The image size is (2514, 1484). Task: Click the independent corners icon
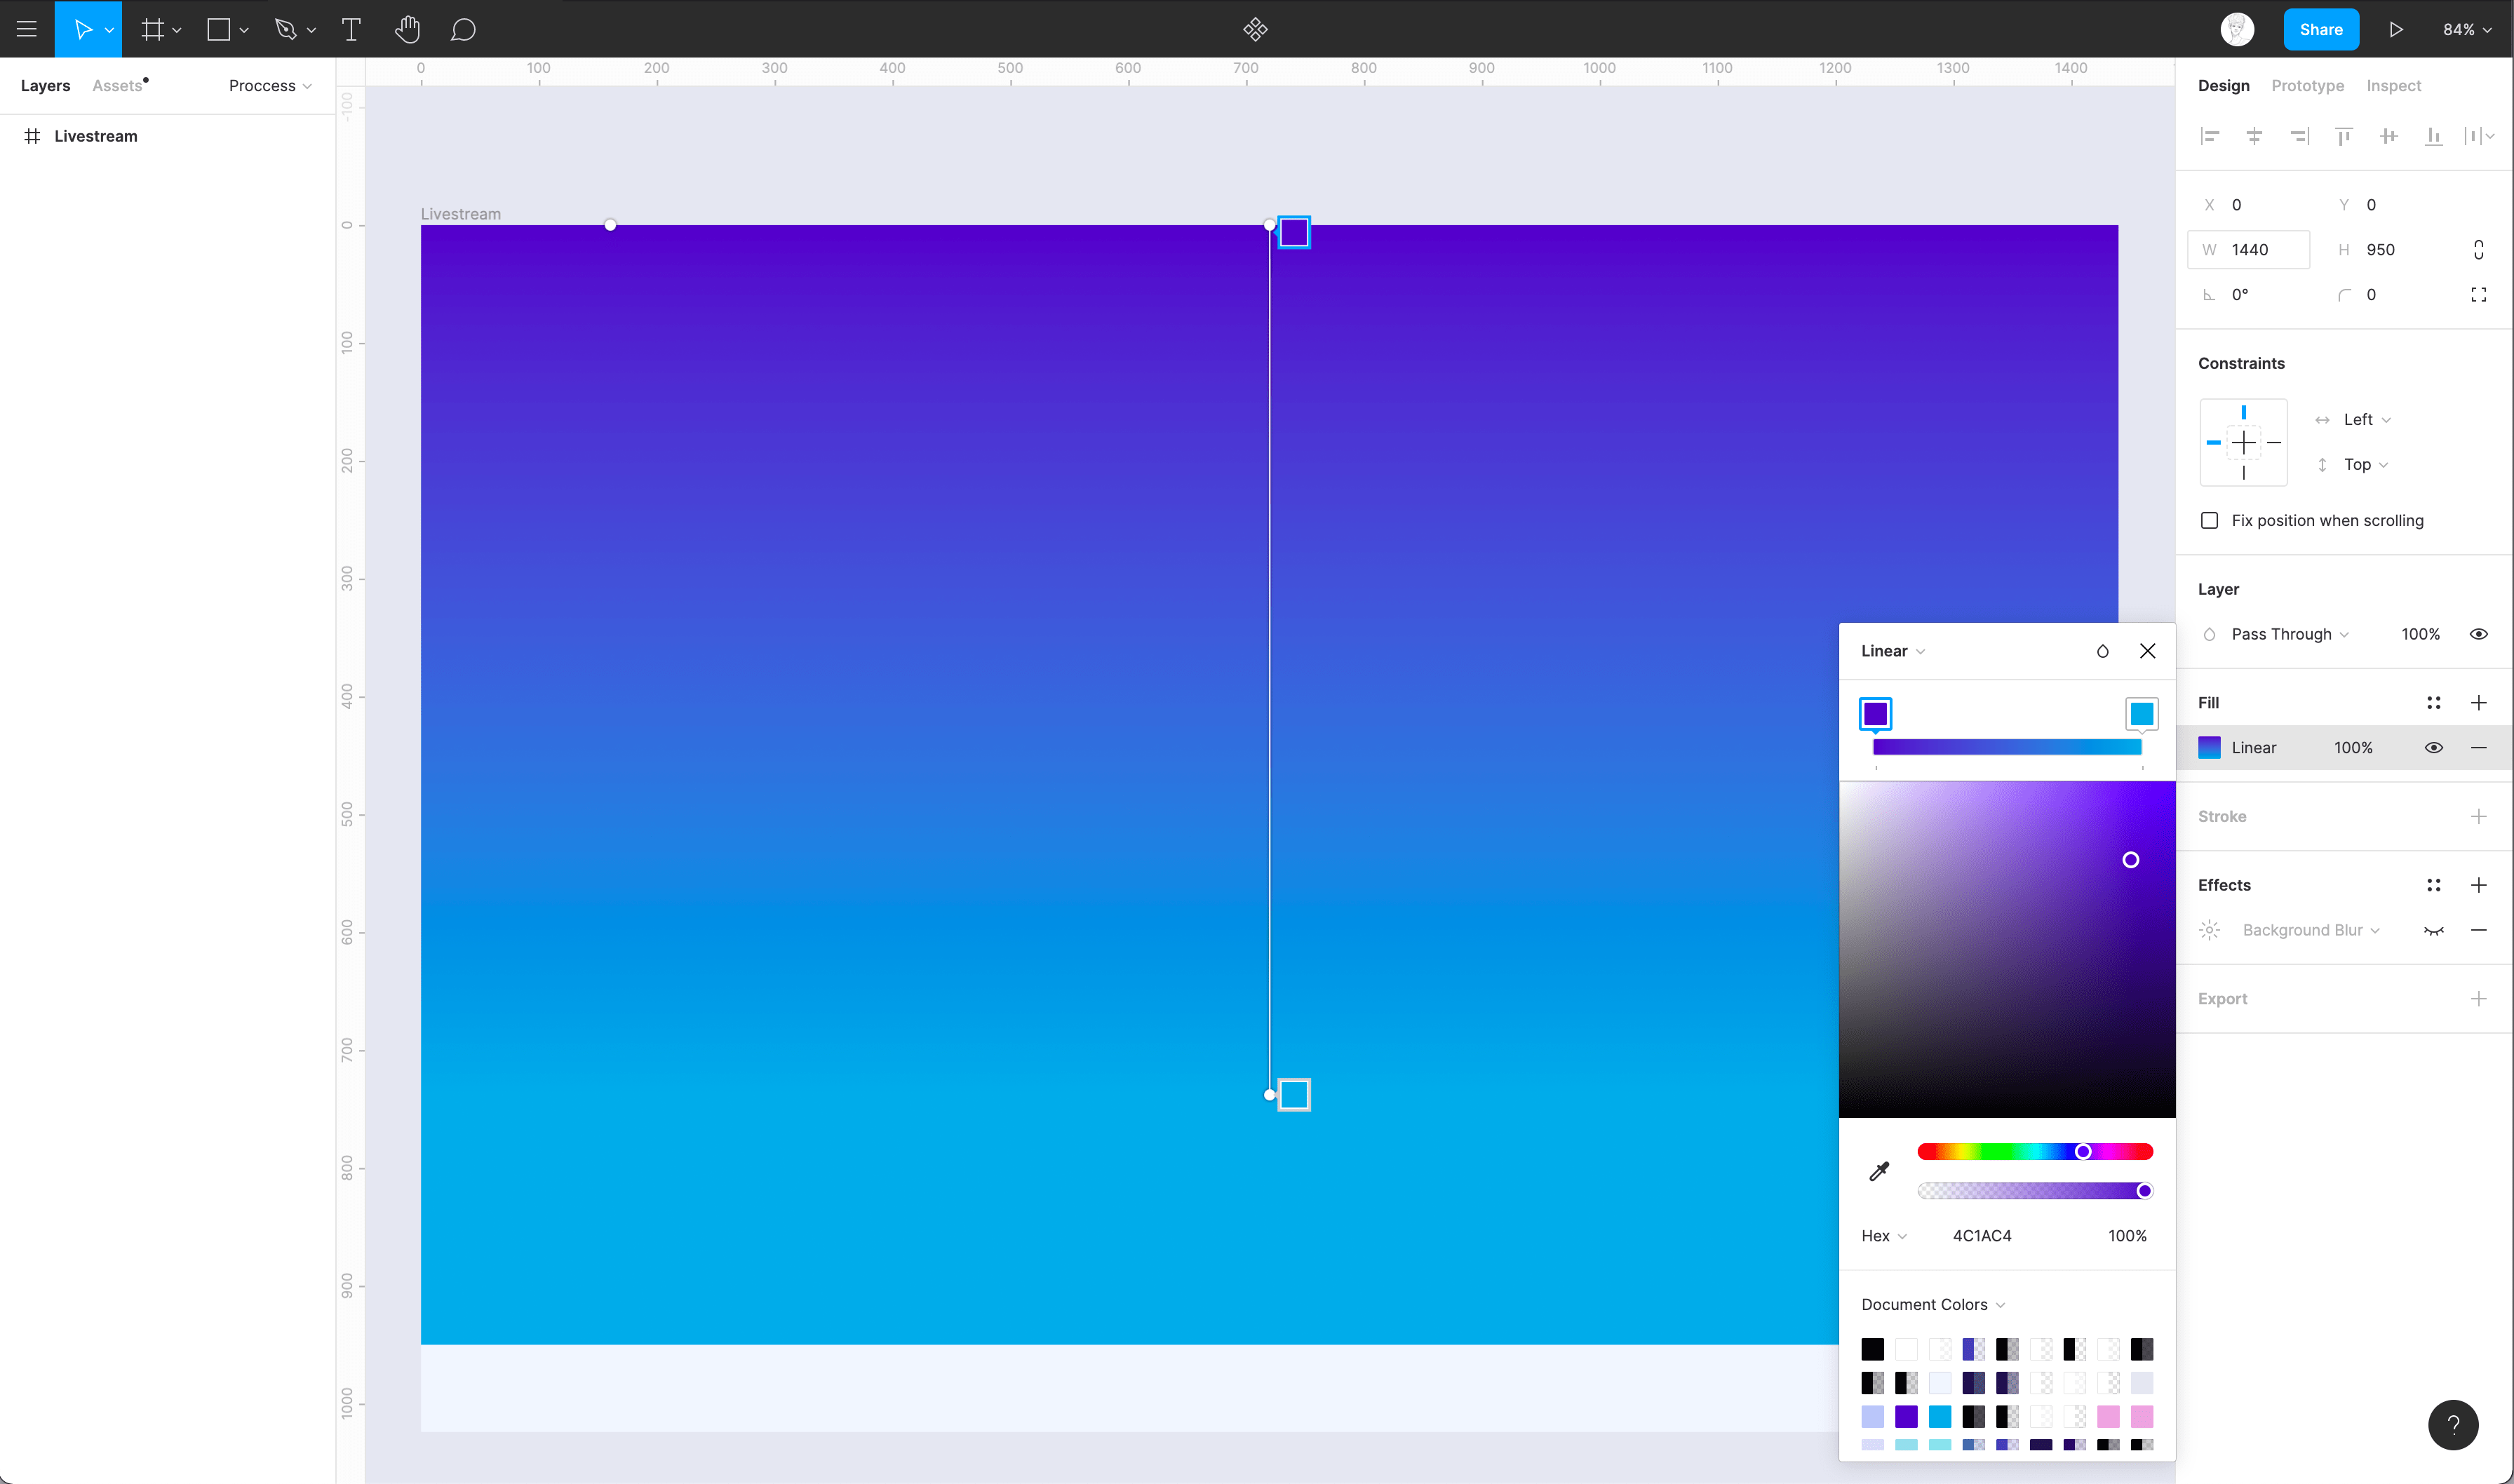click(x=2478, y=294)
